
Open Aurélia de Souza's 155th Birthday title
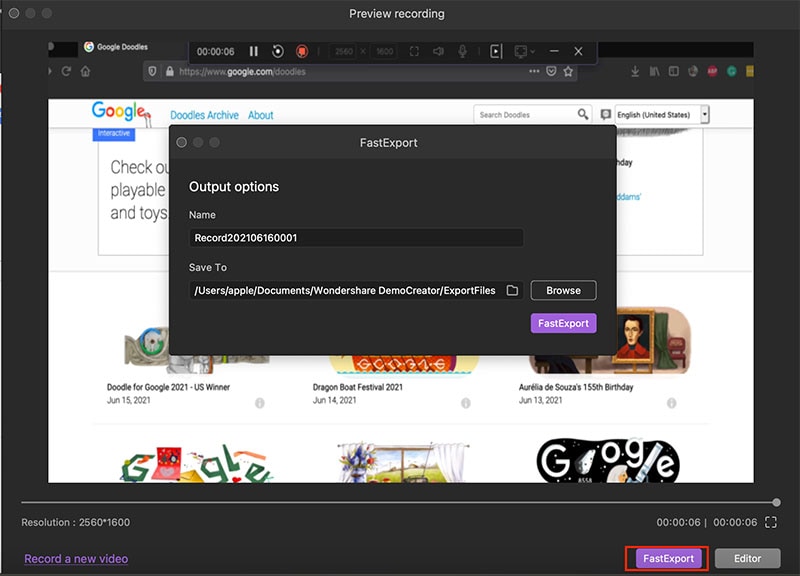point(576,387)
